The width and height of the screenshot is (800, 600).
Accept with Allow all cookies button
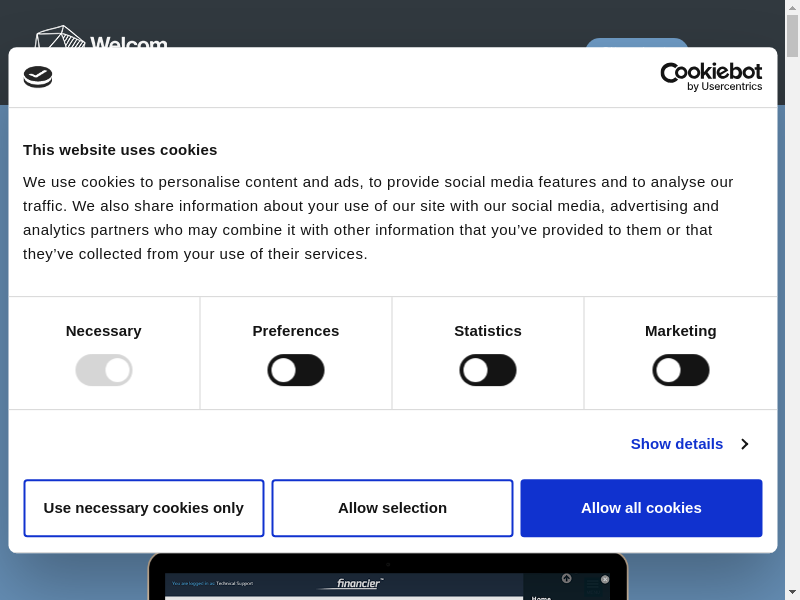641,508
